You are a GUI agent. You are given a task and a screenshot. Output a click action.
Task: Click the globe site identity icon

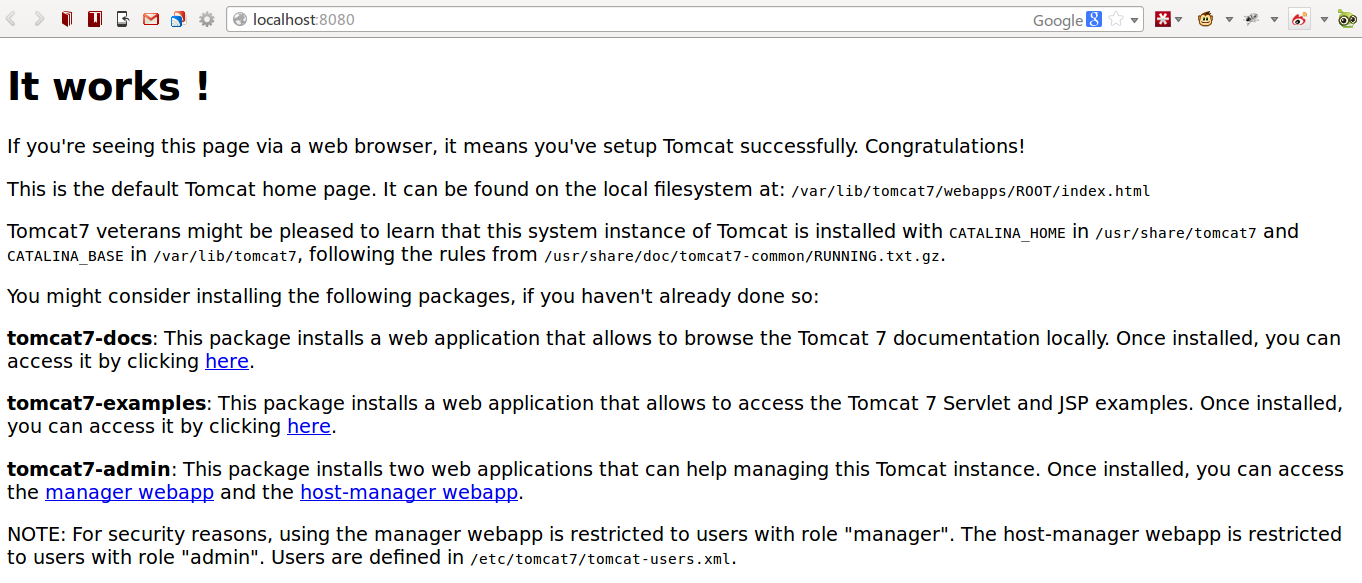pos(240,20)
